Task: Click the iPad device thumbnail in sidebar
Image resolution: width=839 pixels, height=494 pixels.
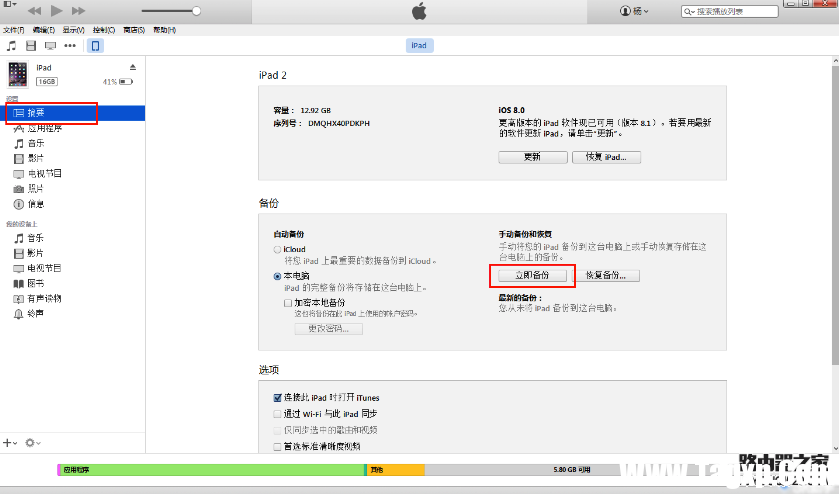Action: (17, 74)
